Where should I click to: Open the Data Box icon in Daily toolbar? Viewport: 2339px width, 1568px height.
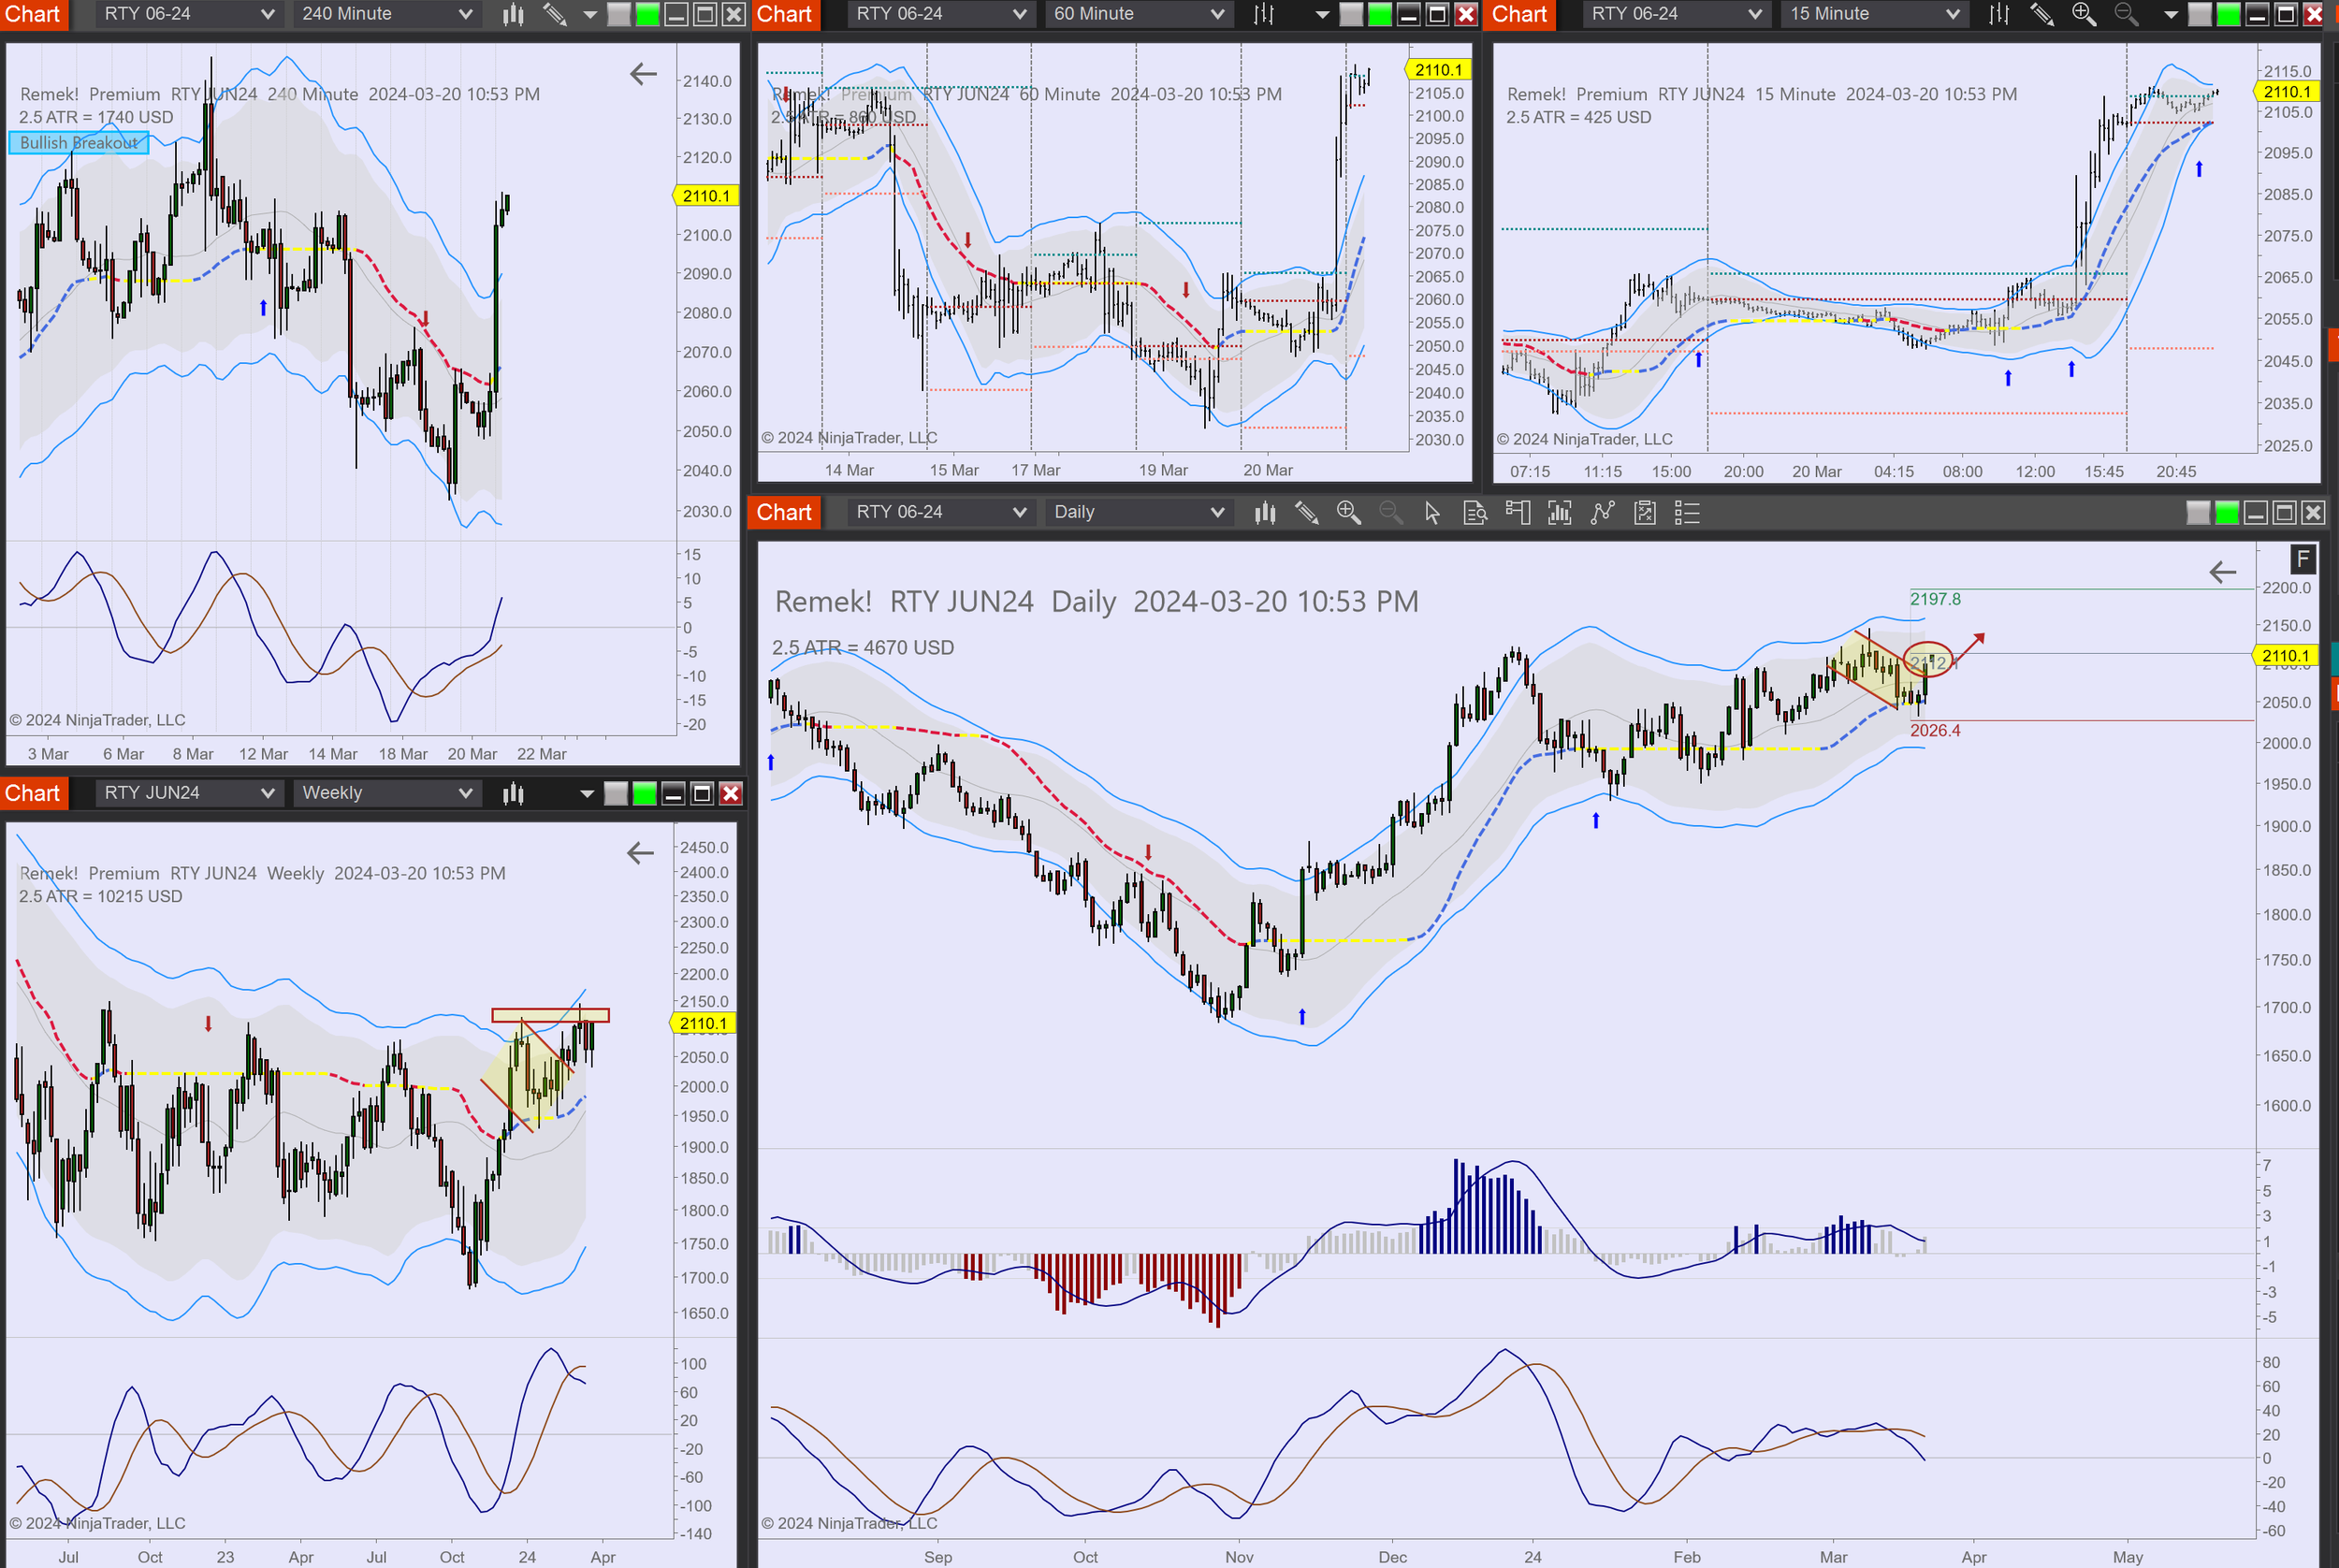(1475, 513)
